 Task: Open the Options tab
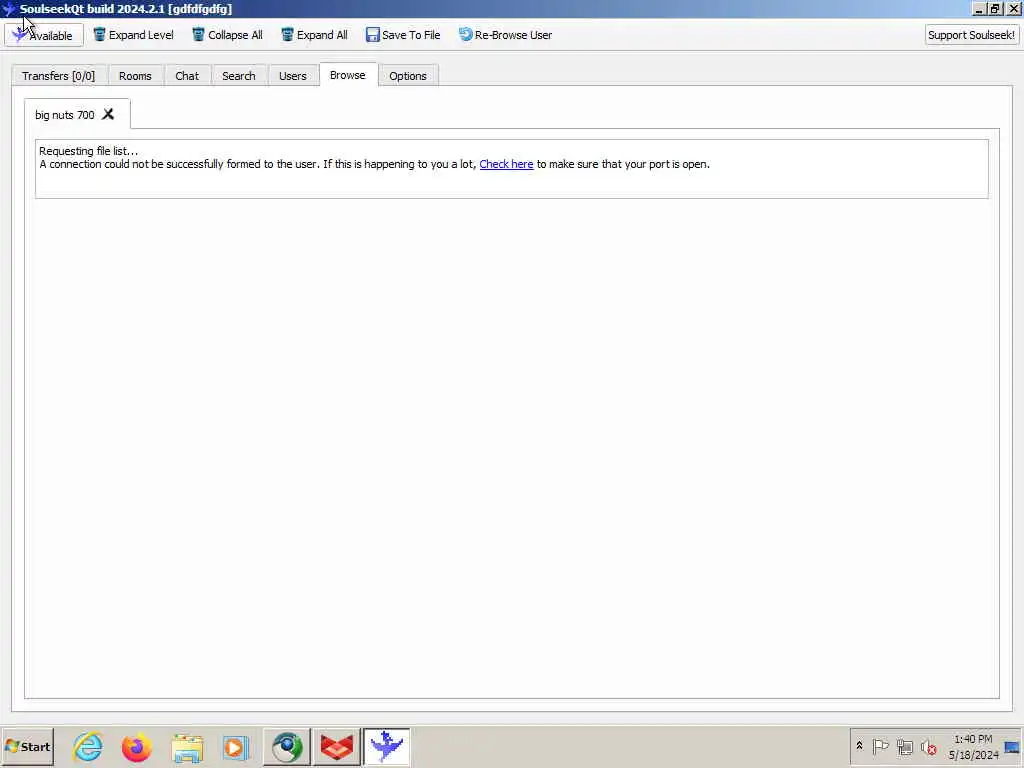(408, 76)
